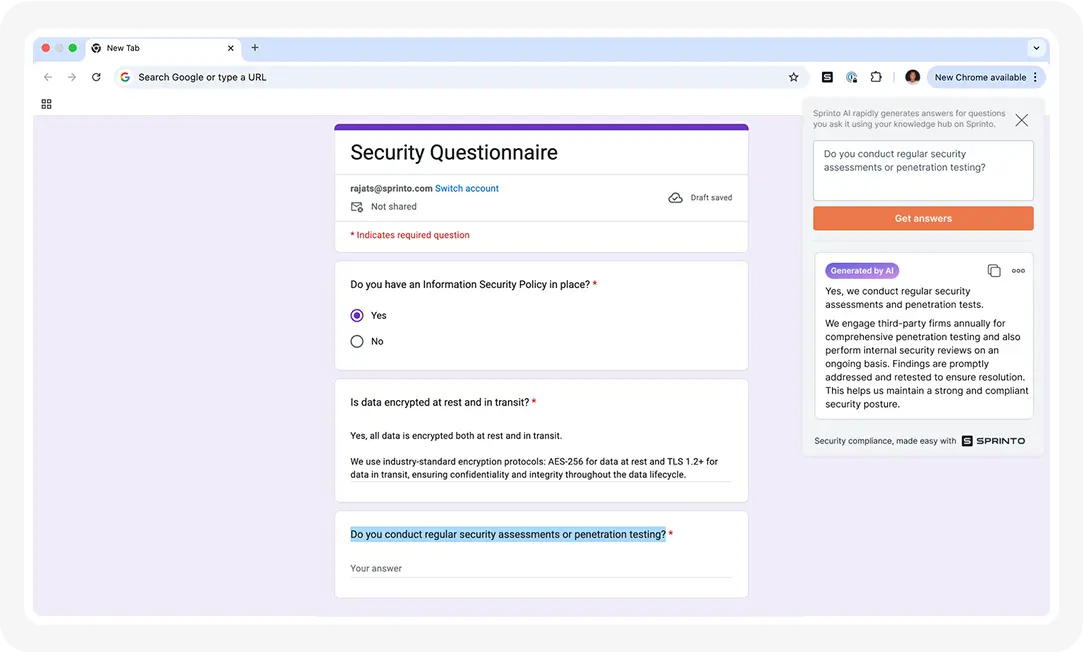Screen dimensions: 1083x652
Task: Open the three-dot options on AI answer
Action: click(1018, 271)
